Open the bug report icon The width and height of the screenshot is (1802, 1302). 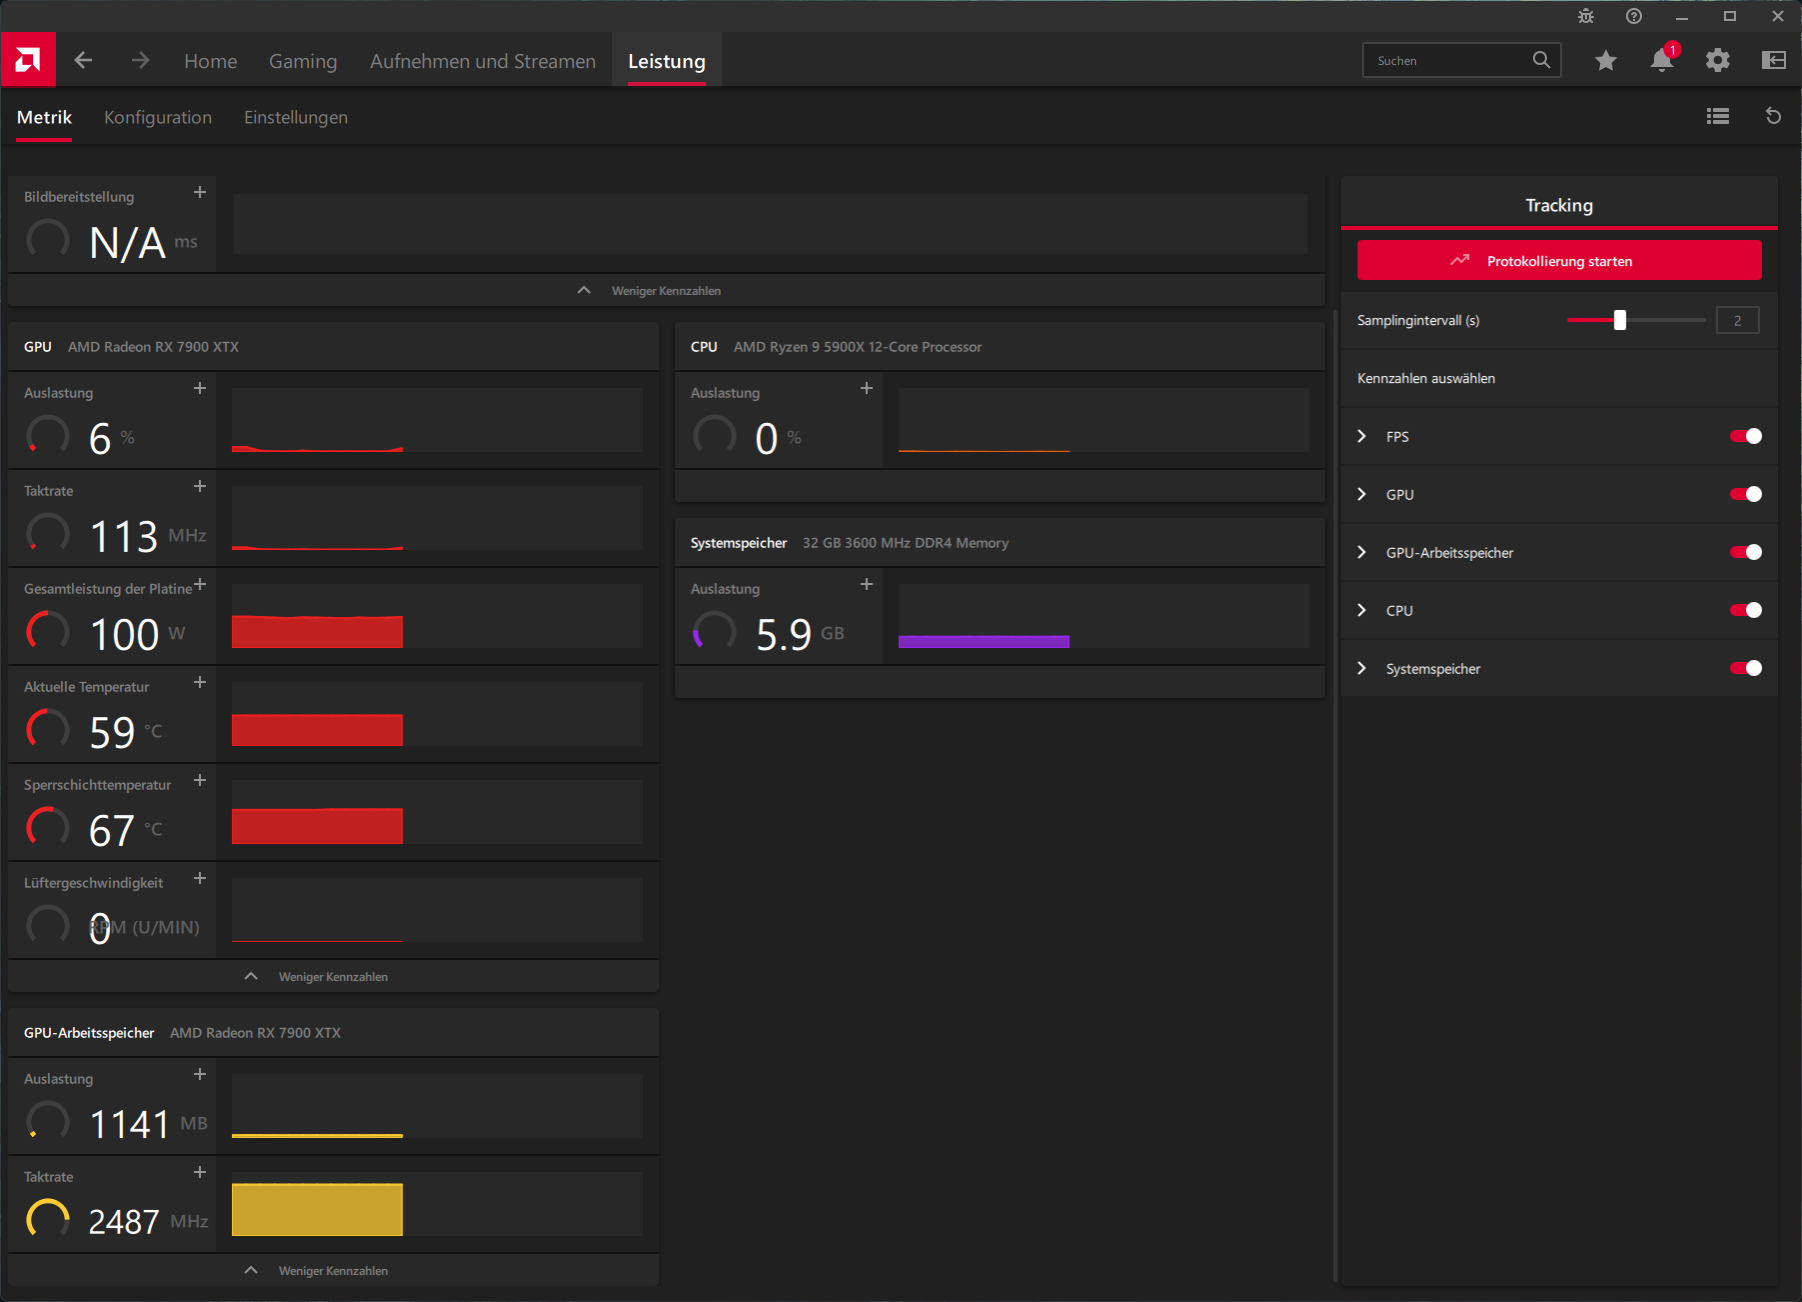(1586, 16)
